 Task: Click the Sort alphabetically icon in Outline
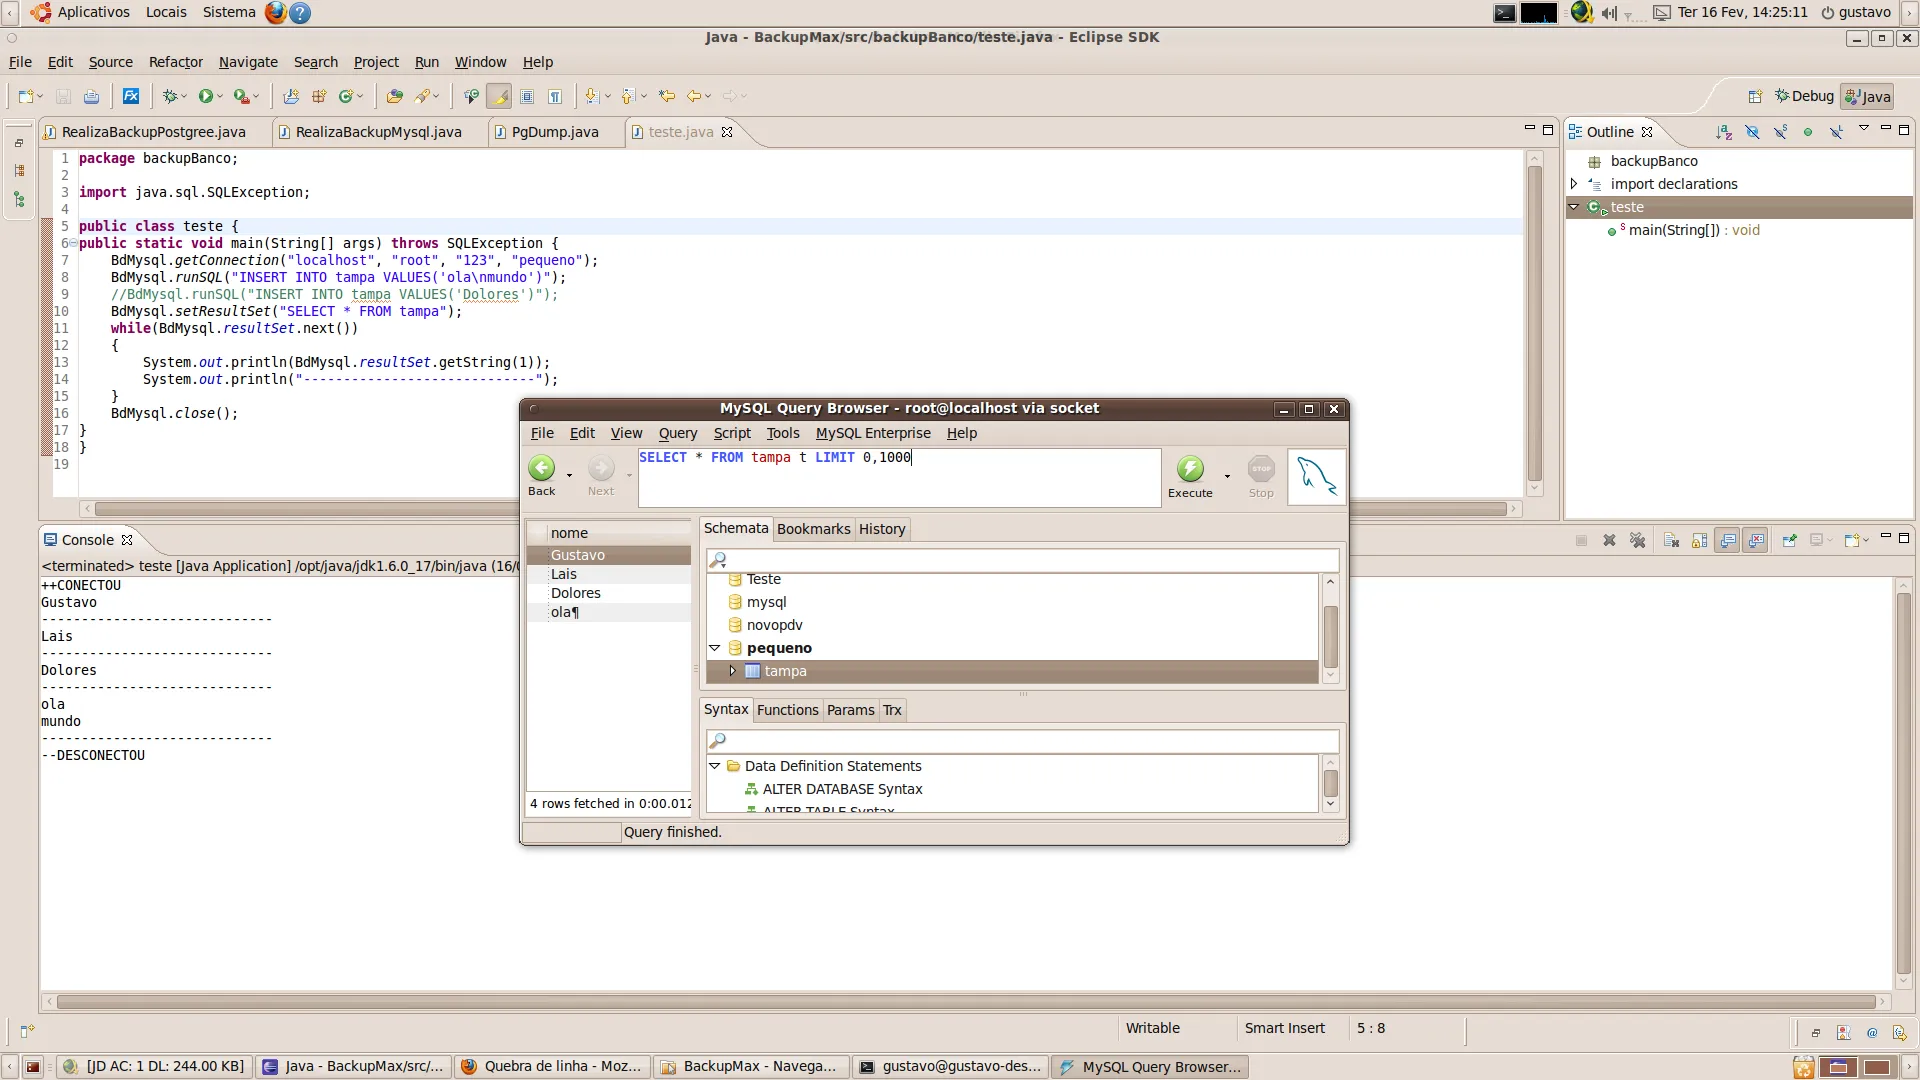pyautogui.click(x=1724, y=132)
